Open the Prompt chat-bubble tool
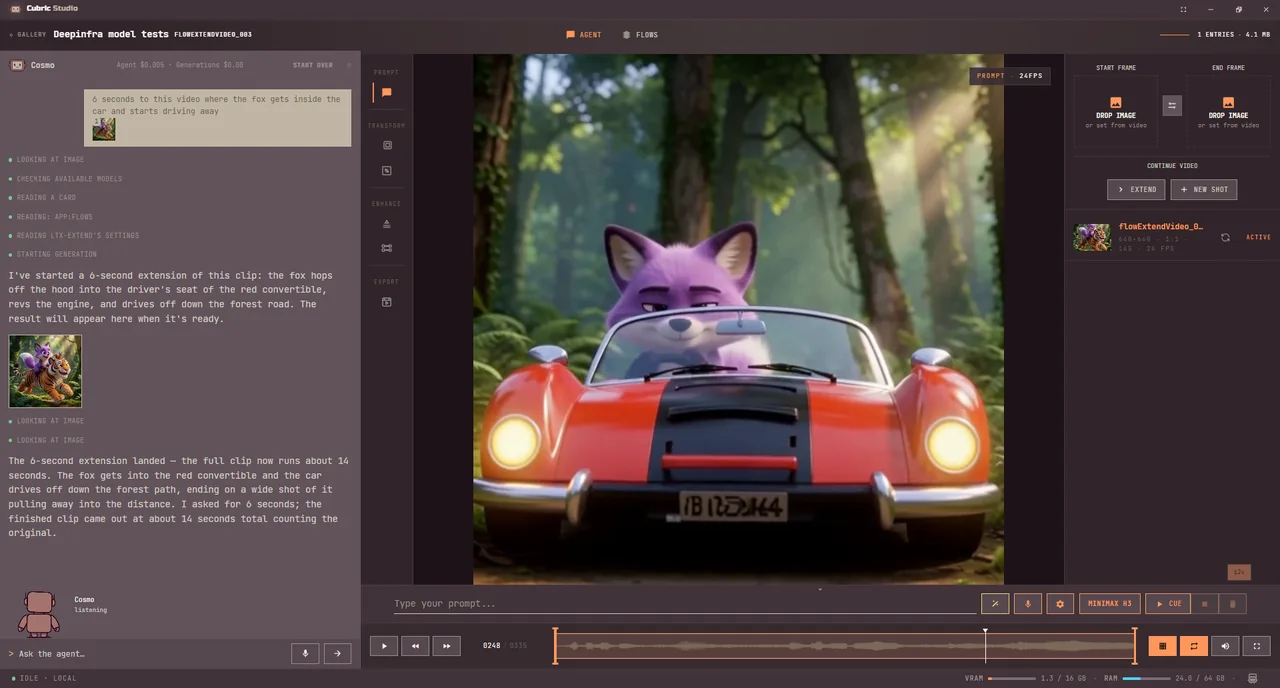The height and width of the screenshot is (688, 1280). 386,92
